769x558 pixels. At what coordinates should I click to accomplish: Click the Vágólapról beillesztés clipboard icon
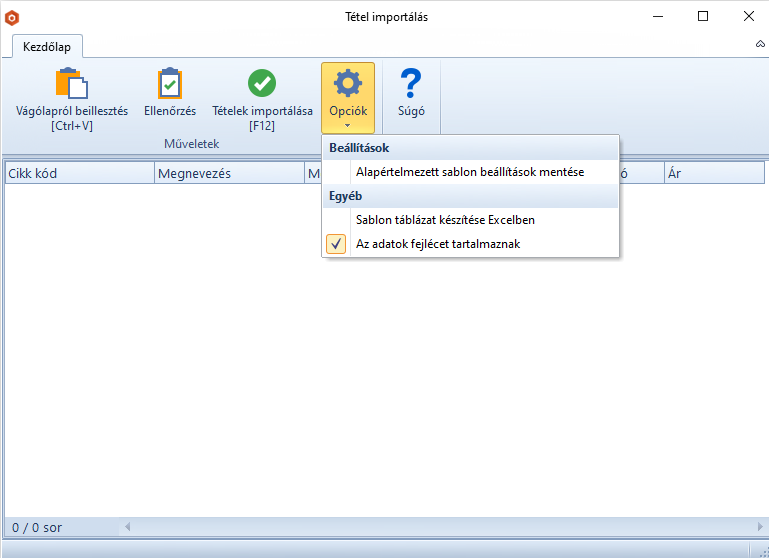[72, 84]
